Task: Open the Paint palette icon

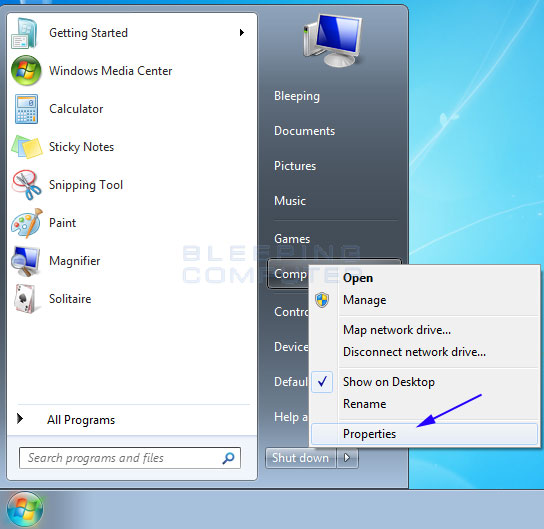Action: (26, 223)
